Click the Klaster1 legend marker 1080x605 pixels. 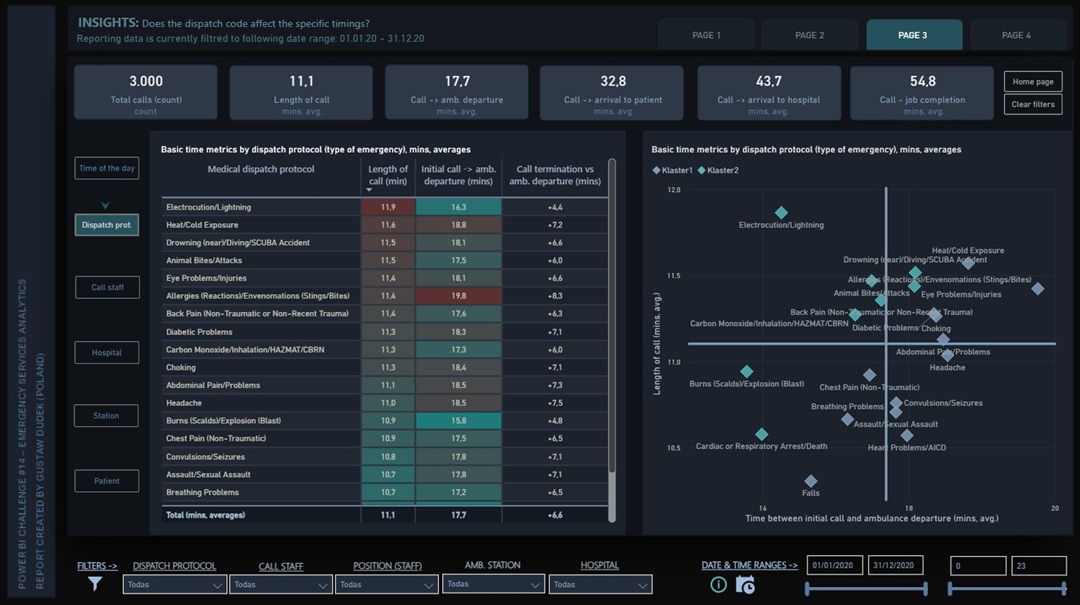click(657, 171)
